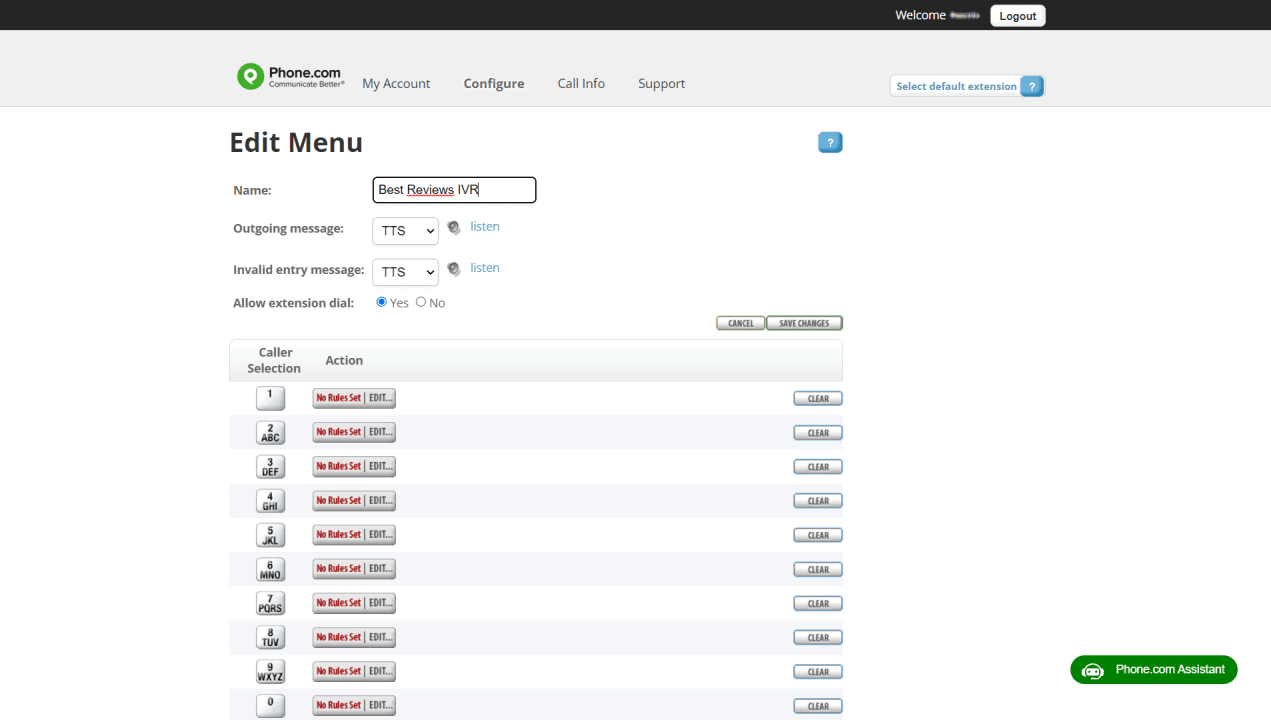1271x720 pixels.
Task: Click the keypad 5 JKL key icon
Action: click(270, 535)
